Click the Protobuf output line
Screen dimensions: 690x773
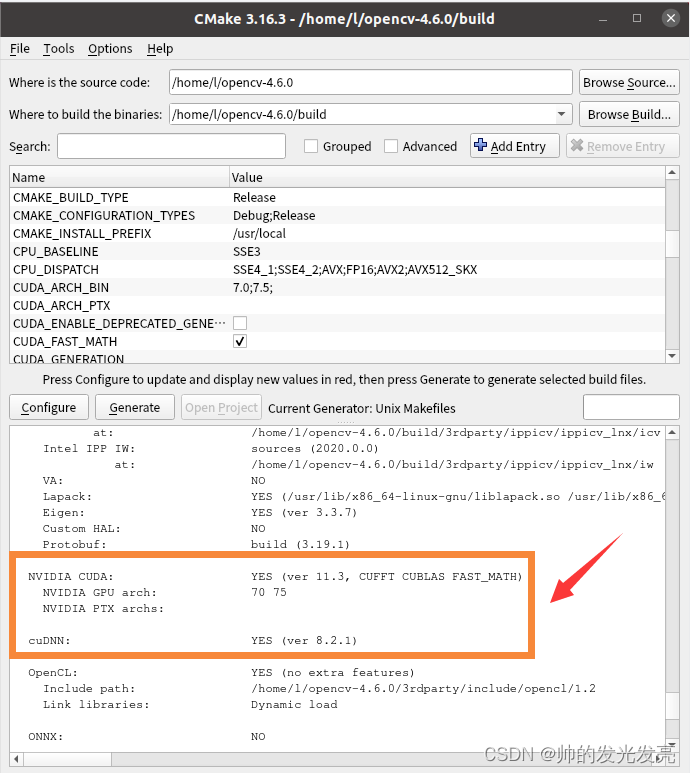(x=196, y=544)
